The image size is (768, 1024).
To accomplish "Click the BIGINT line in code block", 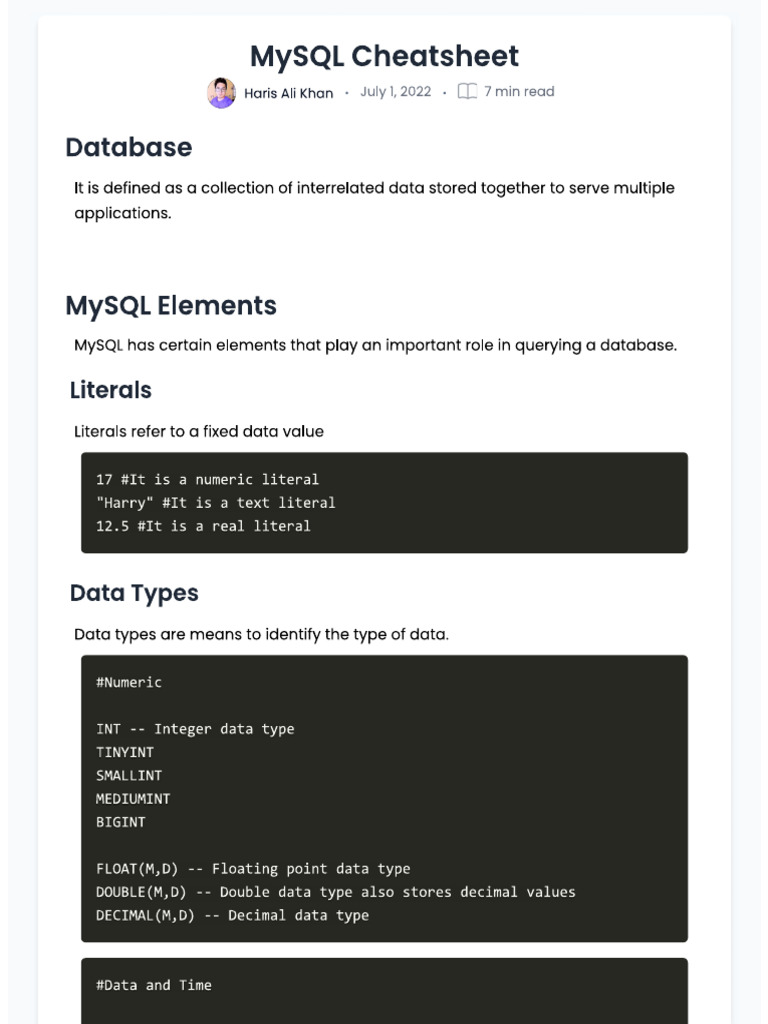I will (x=121, y=822).
